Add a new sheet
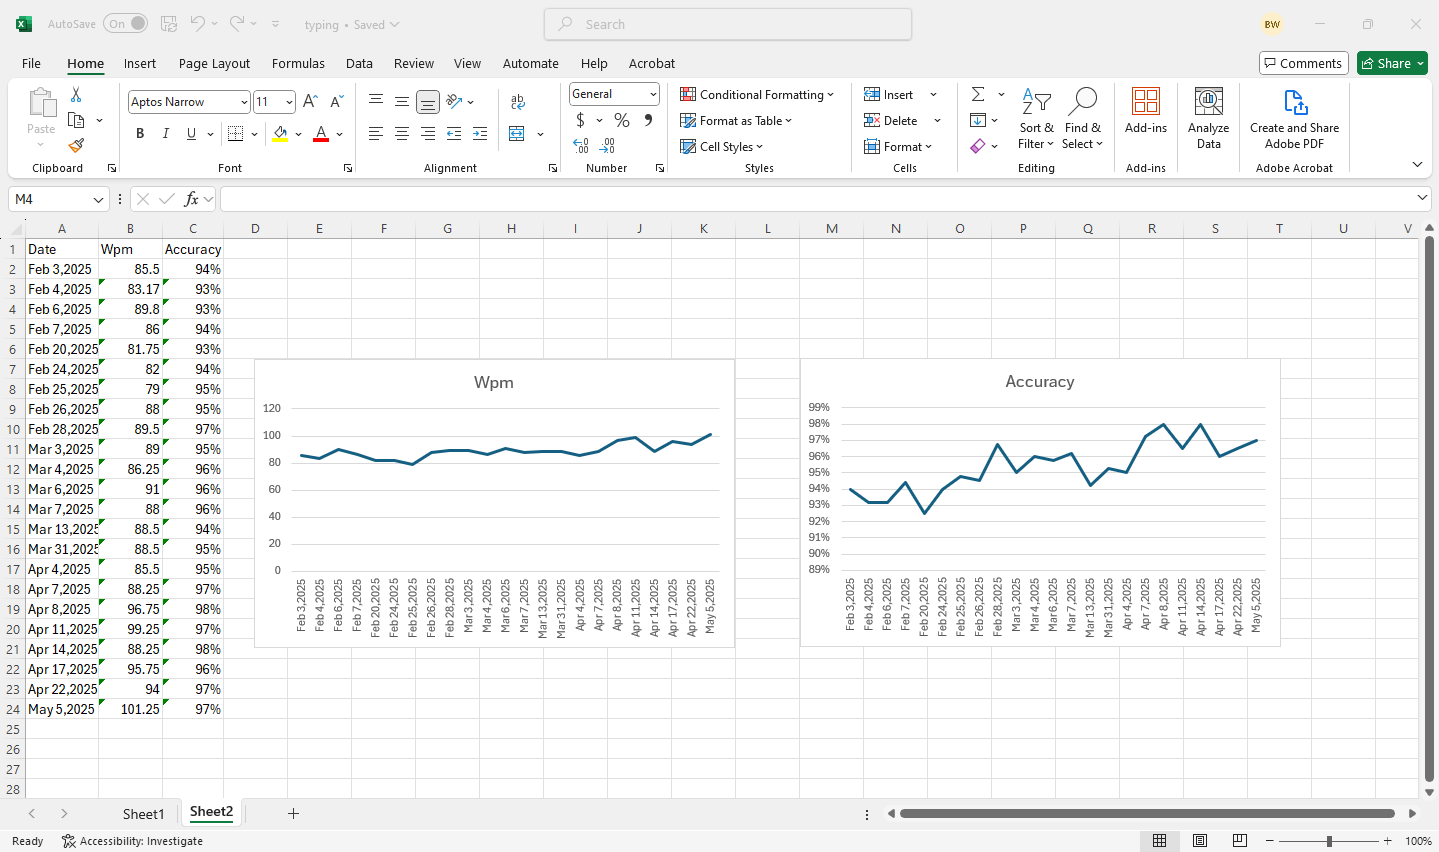The height and width of the screenshot is (852, 1439). click(x=293, y=813)
